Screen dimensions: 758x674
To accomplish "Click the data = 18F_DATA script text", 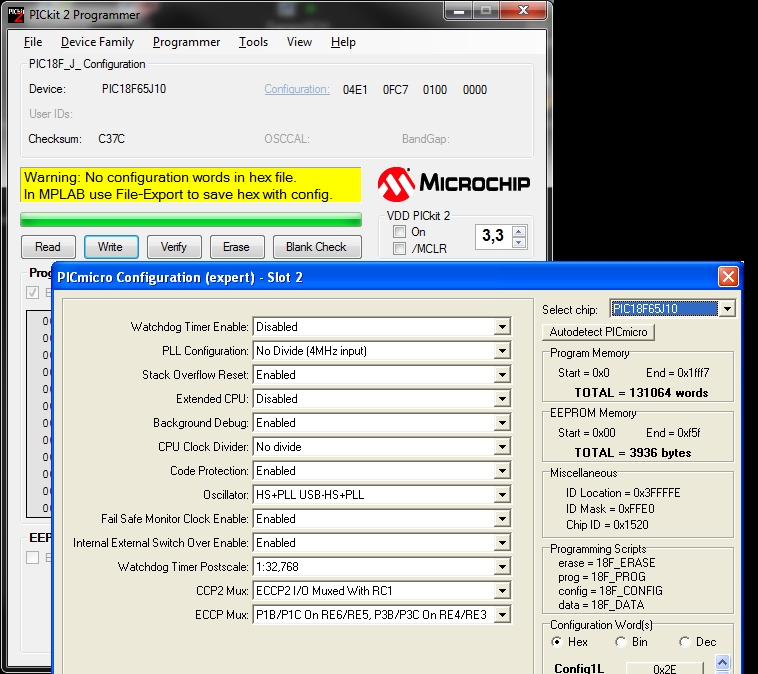I will click(x=601, y=605).
